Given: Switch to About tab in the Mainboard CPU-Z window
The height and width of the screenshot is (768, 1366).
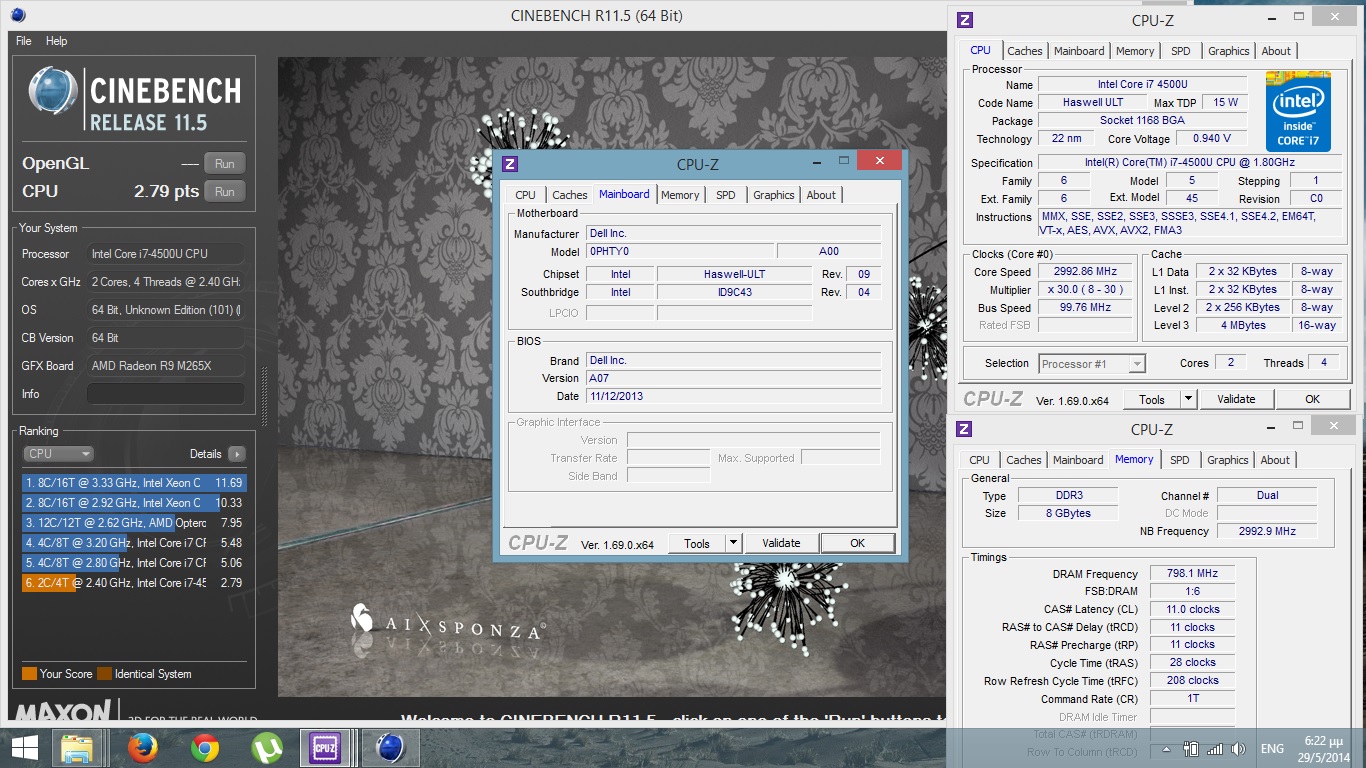Looking at the screenshot, I should tap(821, 195).
